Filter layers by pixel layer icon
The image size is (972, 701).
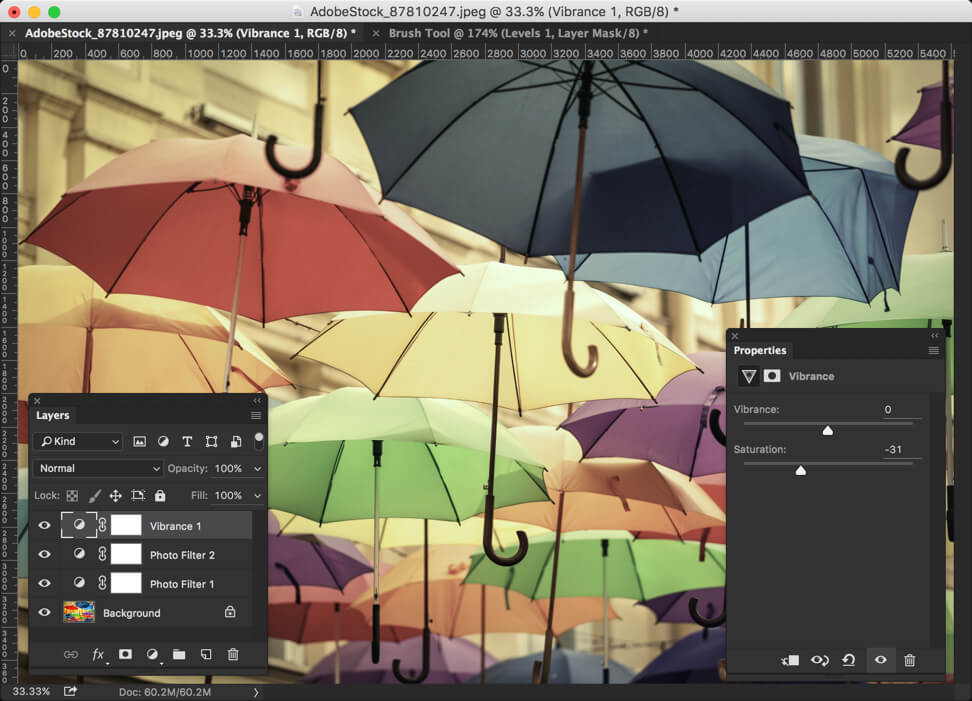139,441
